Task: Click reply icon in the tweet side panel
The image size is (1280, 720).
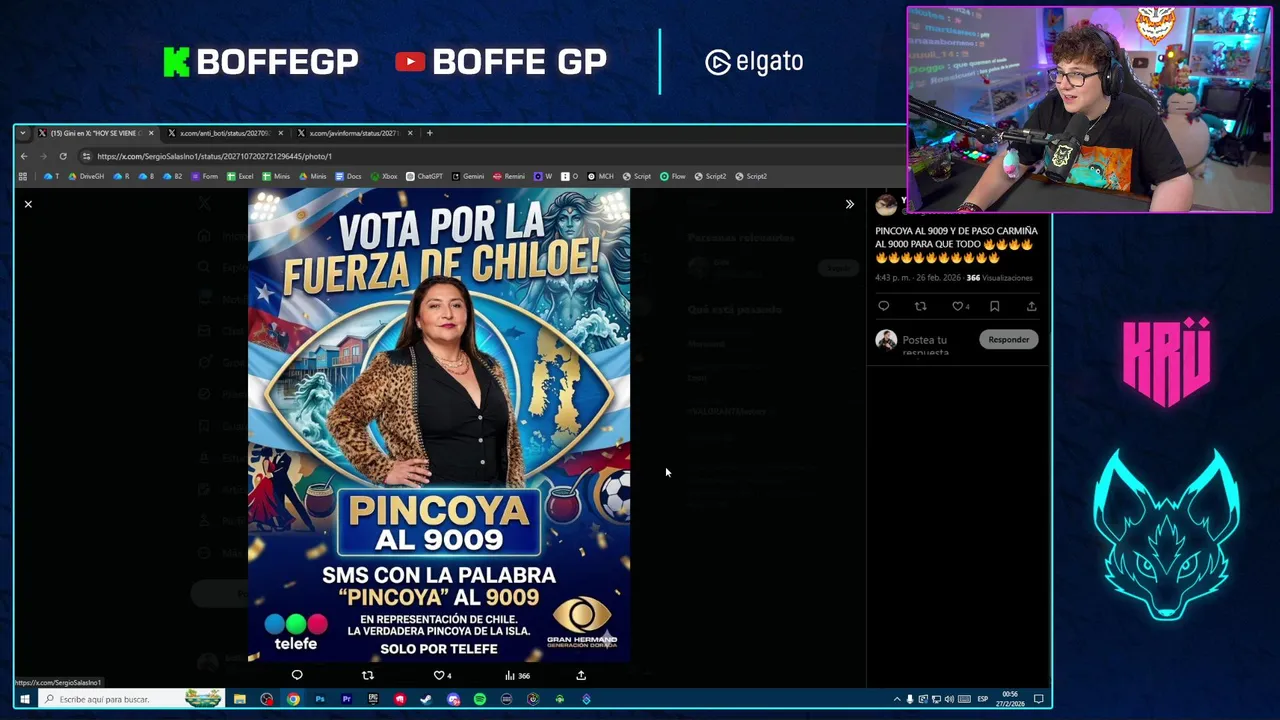Action: (x=883, y=306)
